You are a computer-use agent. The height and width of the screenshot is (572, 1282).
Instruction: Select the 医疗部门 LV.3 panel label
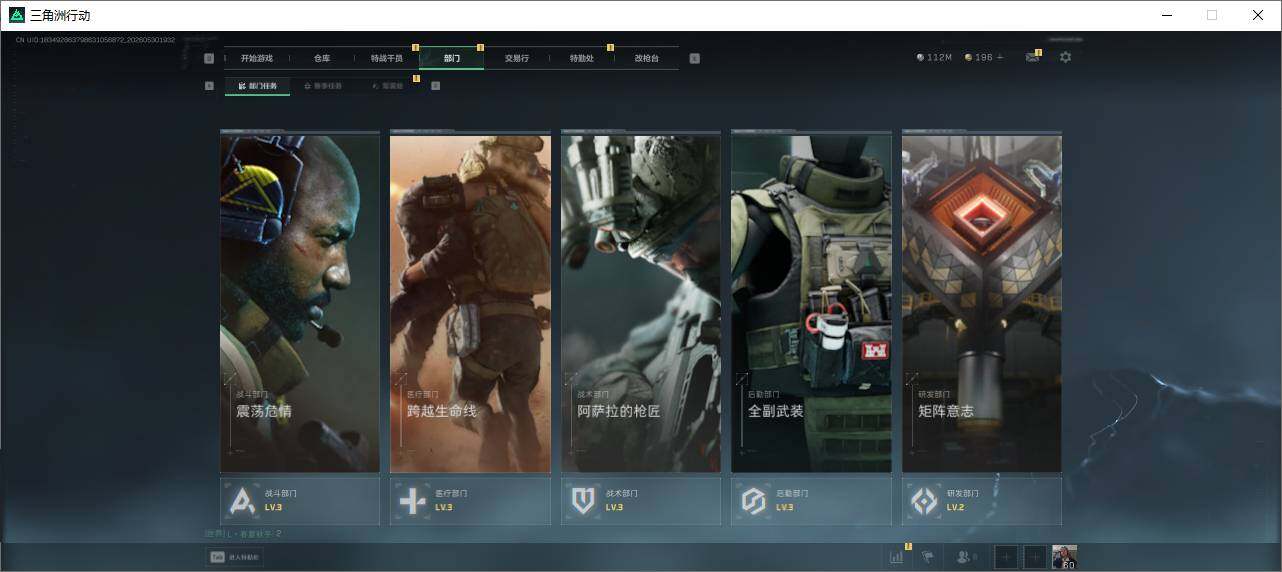(451, 500)
